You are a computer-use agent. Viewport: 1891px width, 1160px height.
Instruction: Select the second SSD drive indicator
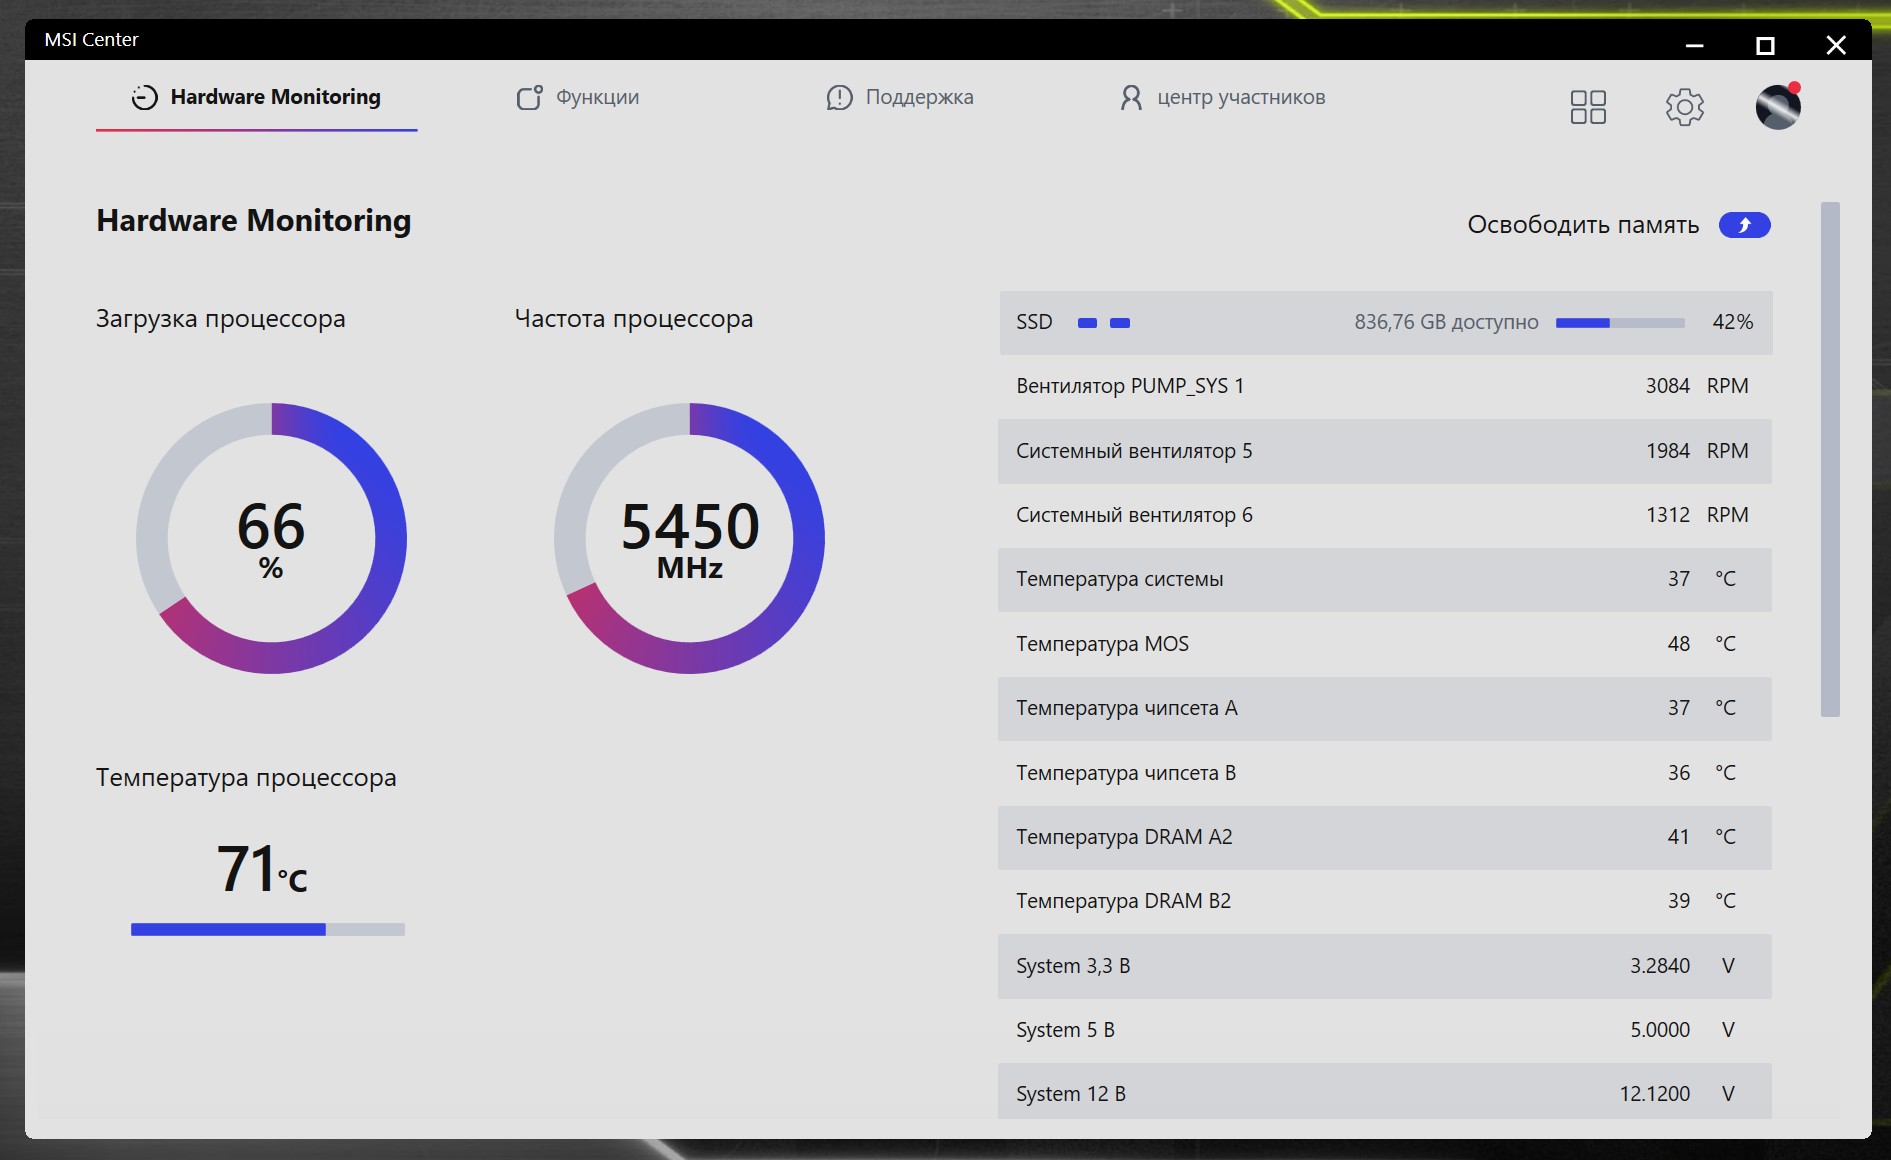pyautogui.click(x=1120, y=323)
